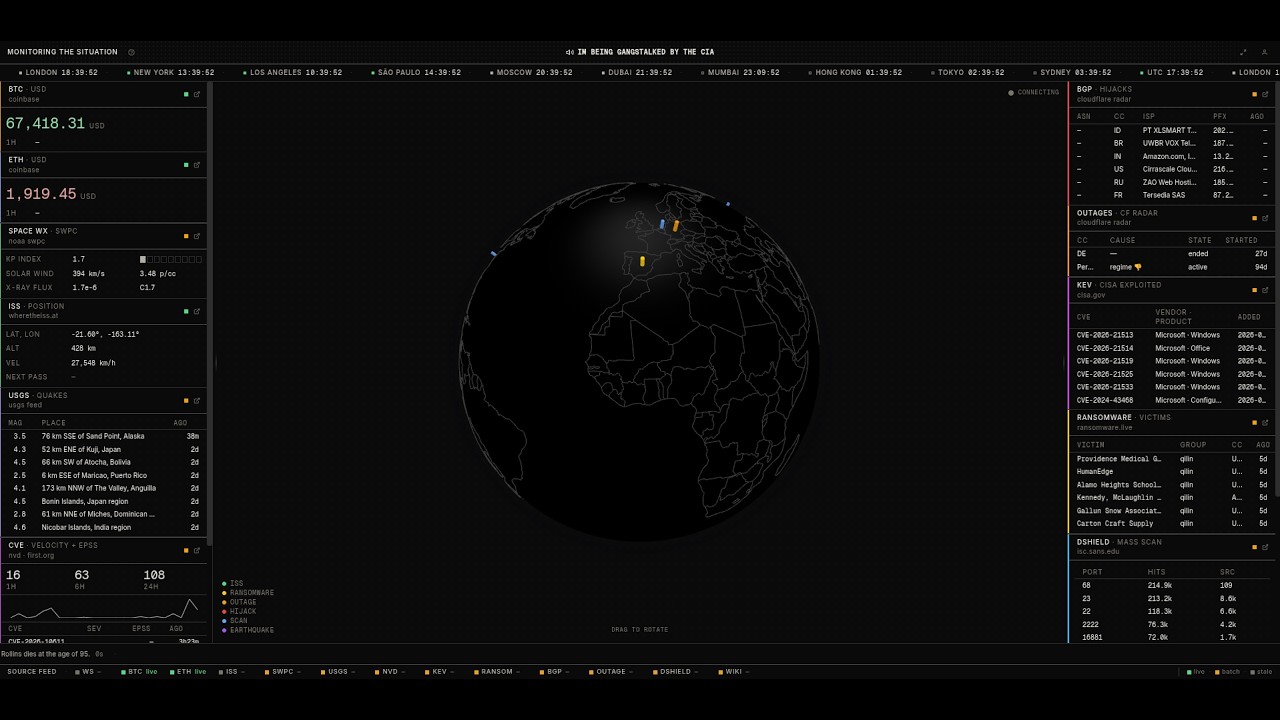The image size is (1280, 720).
Task: Mute the speaker icon in the headline ticker
Action: pos(569,52)
